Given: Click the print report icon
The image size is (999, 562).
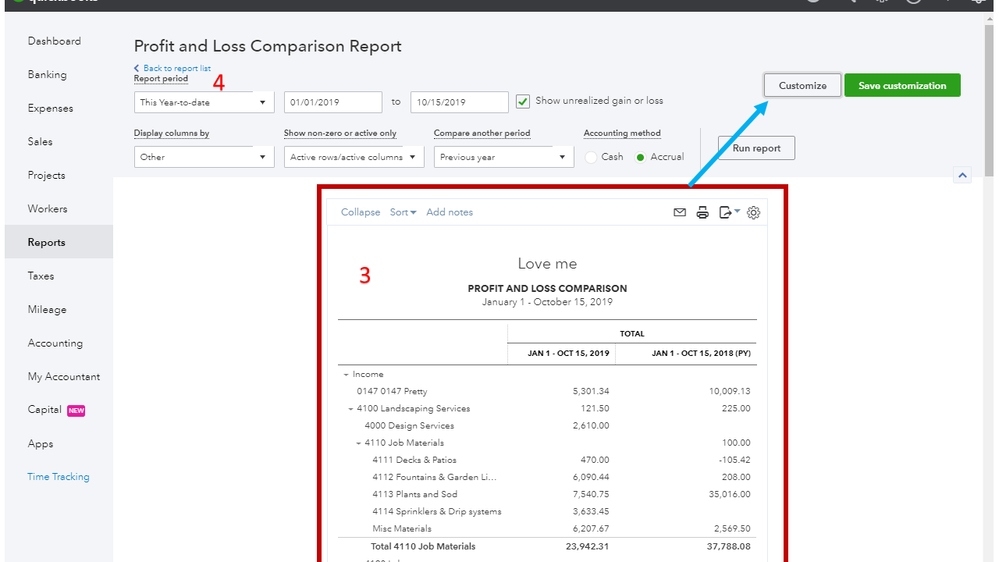Looking at the screenshot, I should pos(702,212).
